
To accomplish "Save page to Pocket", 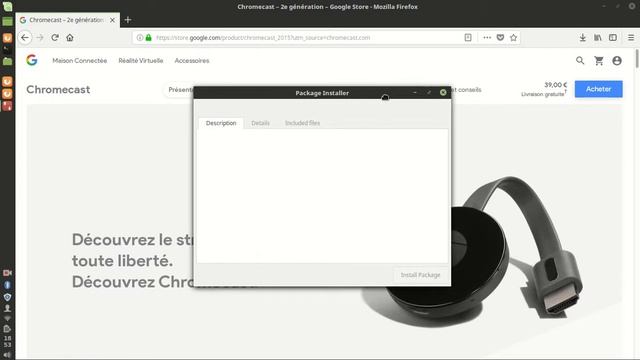I will pyautogui.click(x=500, y=38).
